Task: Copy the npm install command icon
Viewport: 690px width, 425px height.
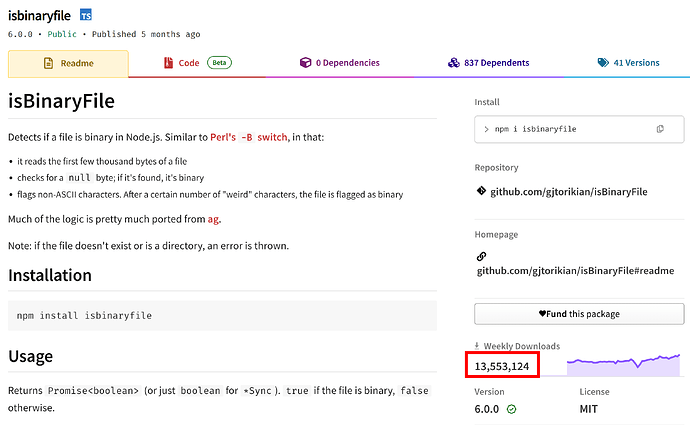Action: (660, 129)
